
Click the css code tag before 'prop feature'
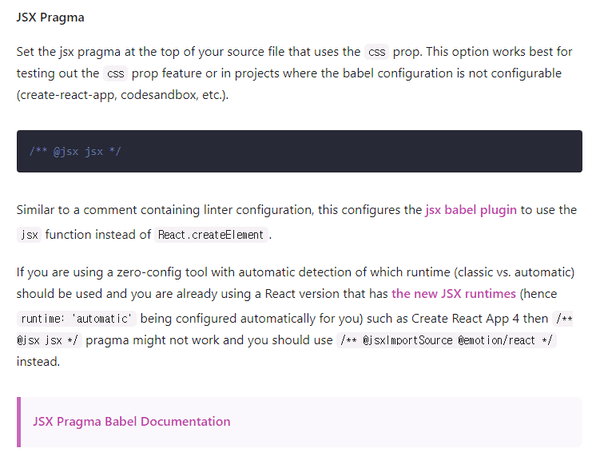pyautogui.click(x=116, y=74)
